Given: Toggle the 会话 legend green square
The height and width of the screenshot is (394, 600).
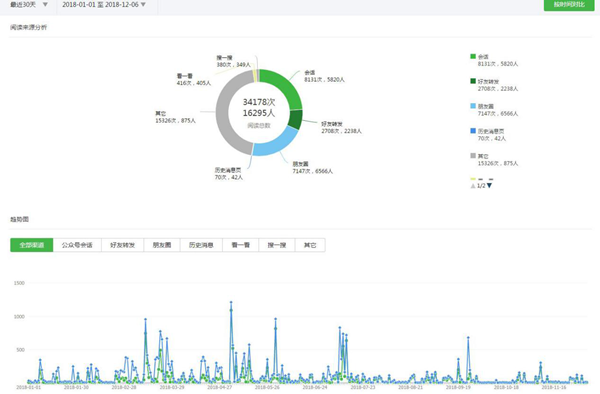Looking at the screenshot, I should pos(473,57).
